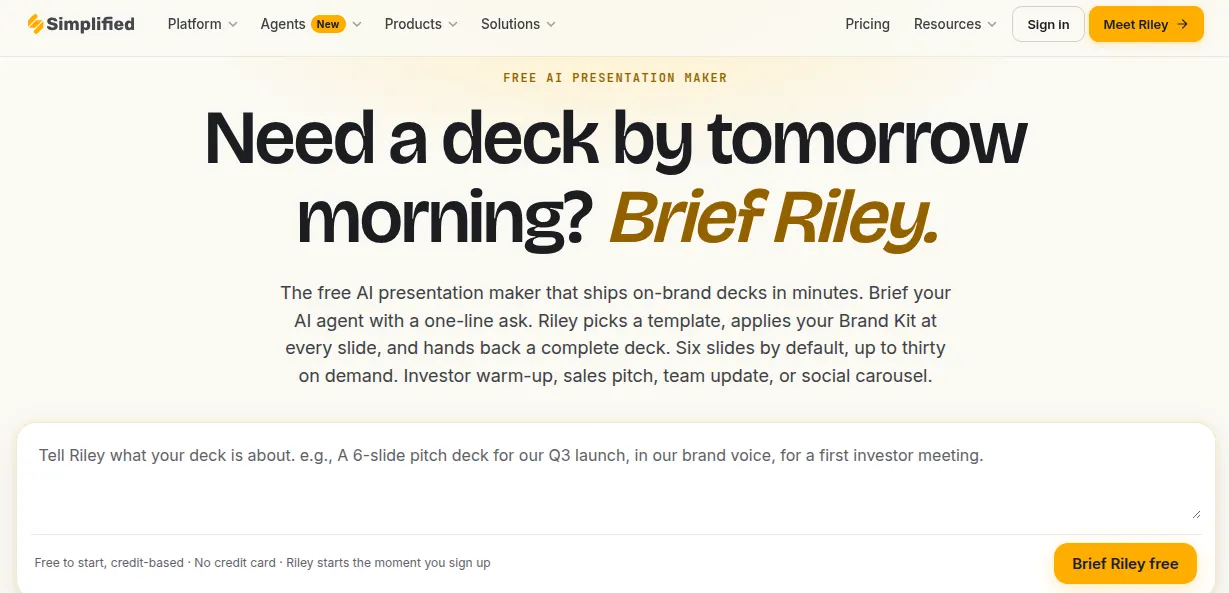The image size is (1229, 593).
Task: Expand the Resources dropdown chevron
Action: (x=992, y=24)
